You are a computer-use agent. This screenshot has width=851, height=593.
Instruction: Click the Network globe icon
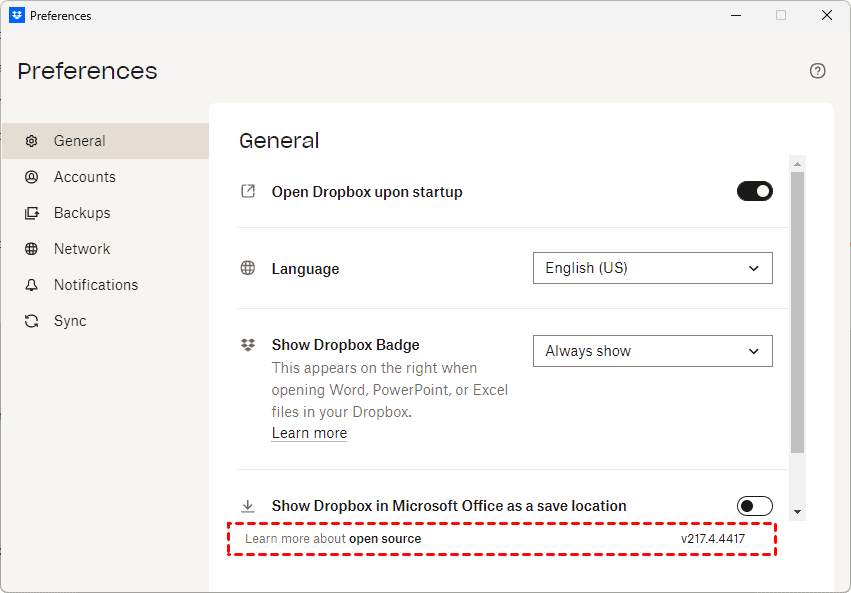pos(32,249)
